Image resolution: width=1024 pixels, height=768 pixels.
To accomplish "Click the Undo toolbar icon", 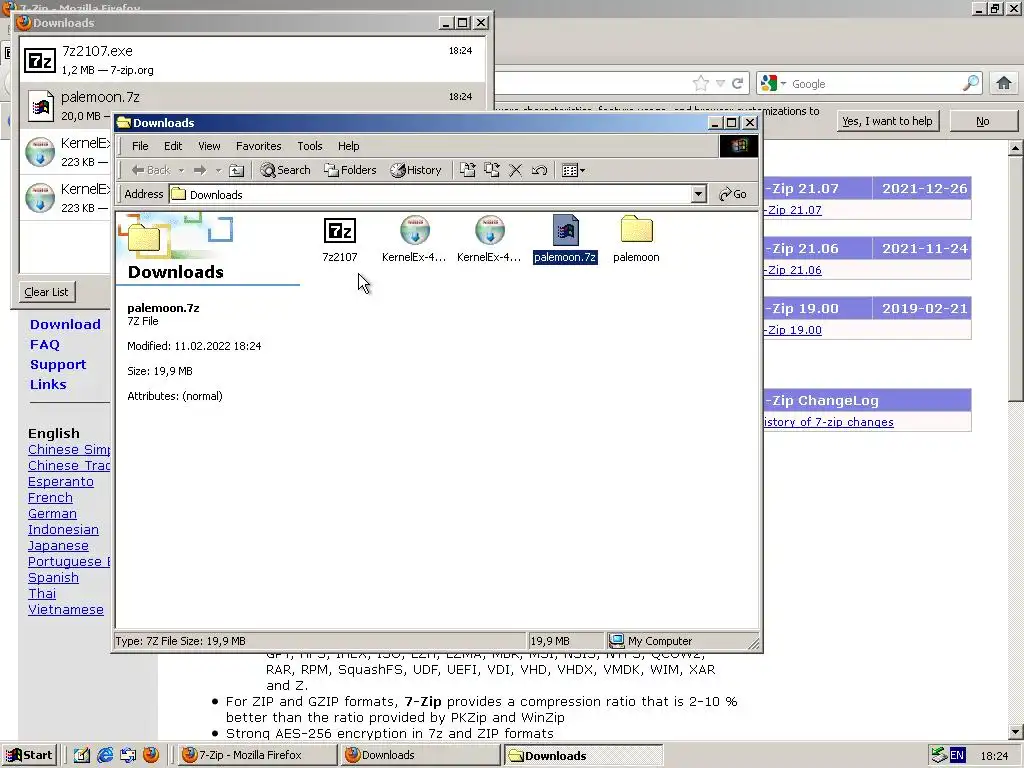I will (539, 170).
